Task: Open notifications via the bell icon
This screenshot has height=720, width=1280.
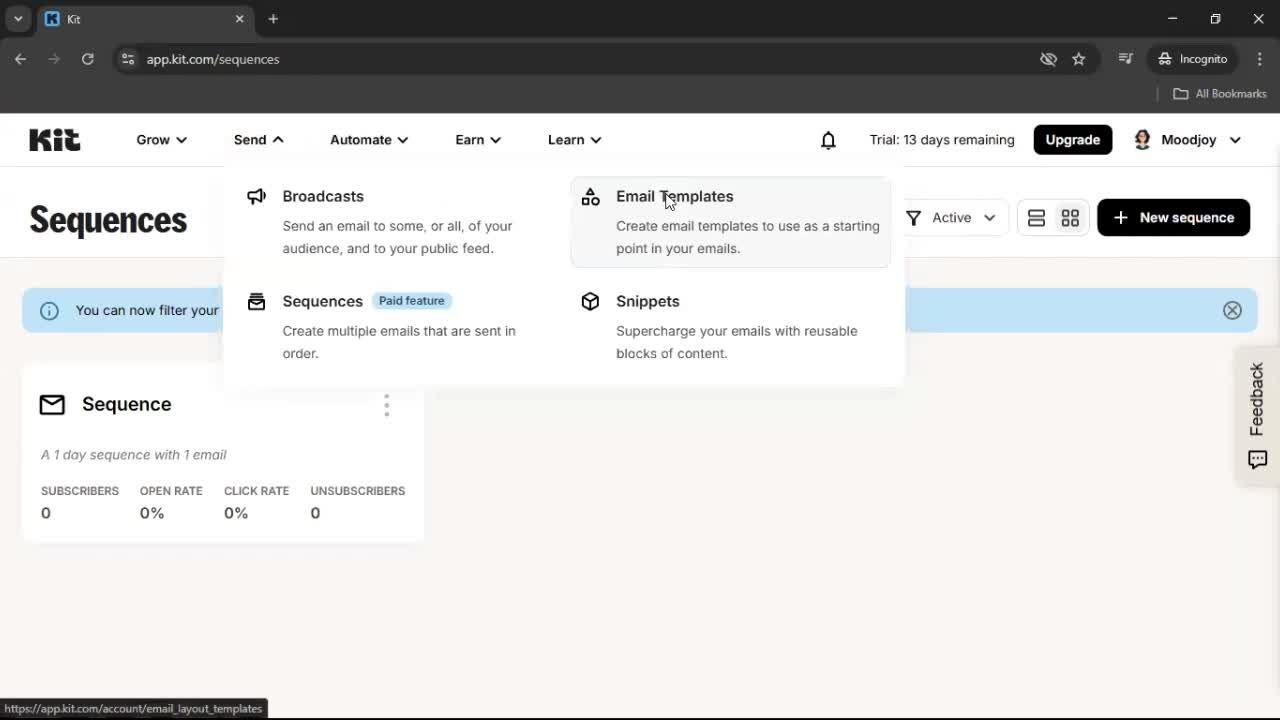Action: (x=828, y=140)
